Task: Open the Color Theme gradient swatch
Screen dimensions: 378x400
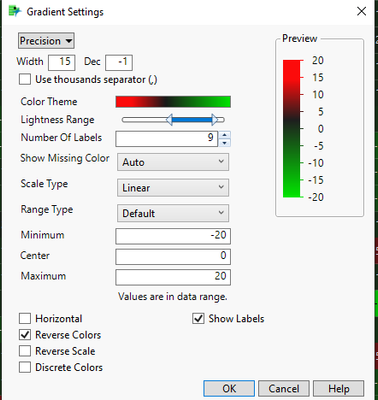Action: (x=173, y=102)
